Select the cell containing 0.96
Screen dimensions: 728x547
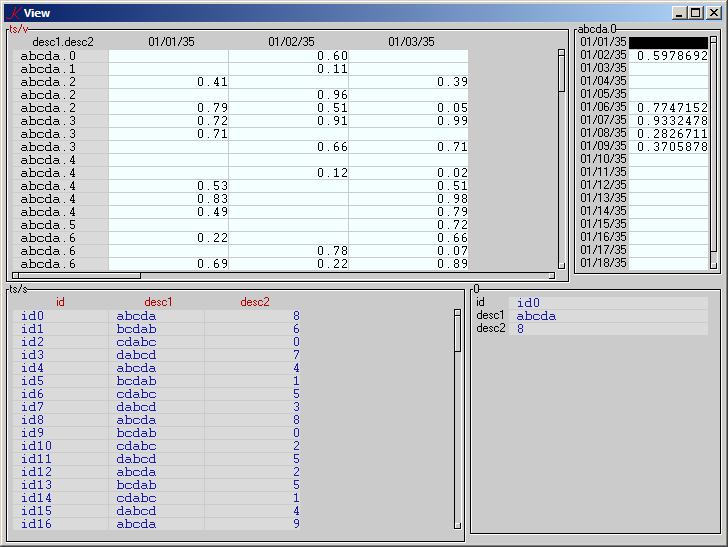click(333, 95)
